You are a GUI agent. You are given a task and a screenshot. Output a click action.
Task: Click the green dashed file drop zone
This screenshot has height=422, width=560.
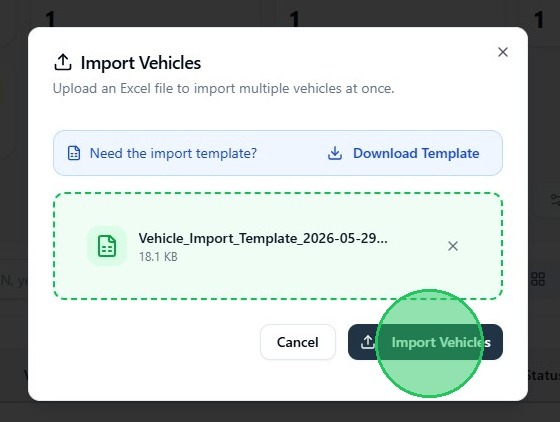tap(278, 246)
